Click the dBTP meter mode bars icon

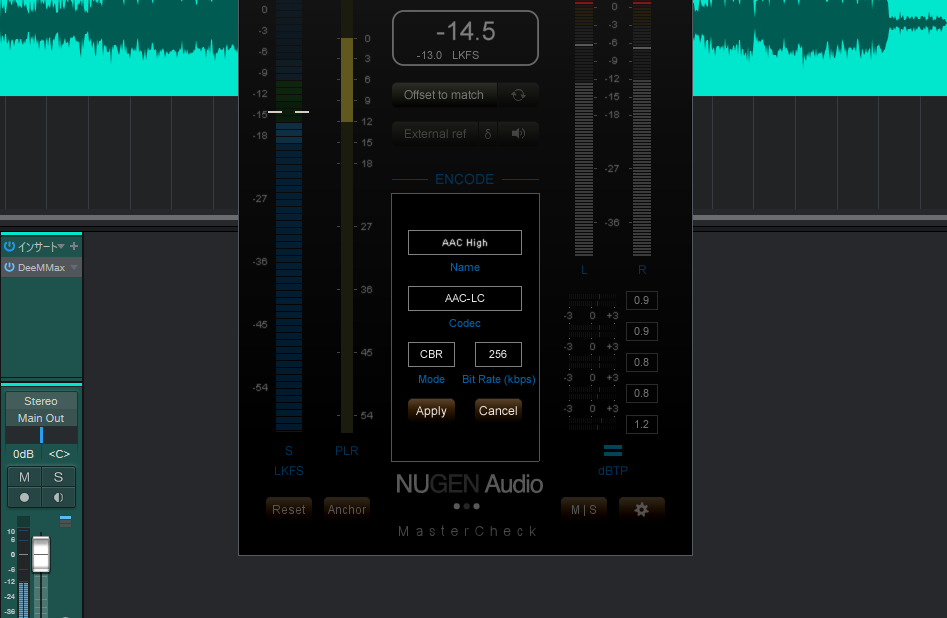tap(612, 450)
